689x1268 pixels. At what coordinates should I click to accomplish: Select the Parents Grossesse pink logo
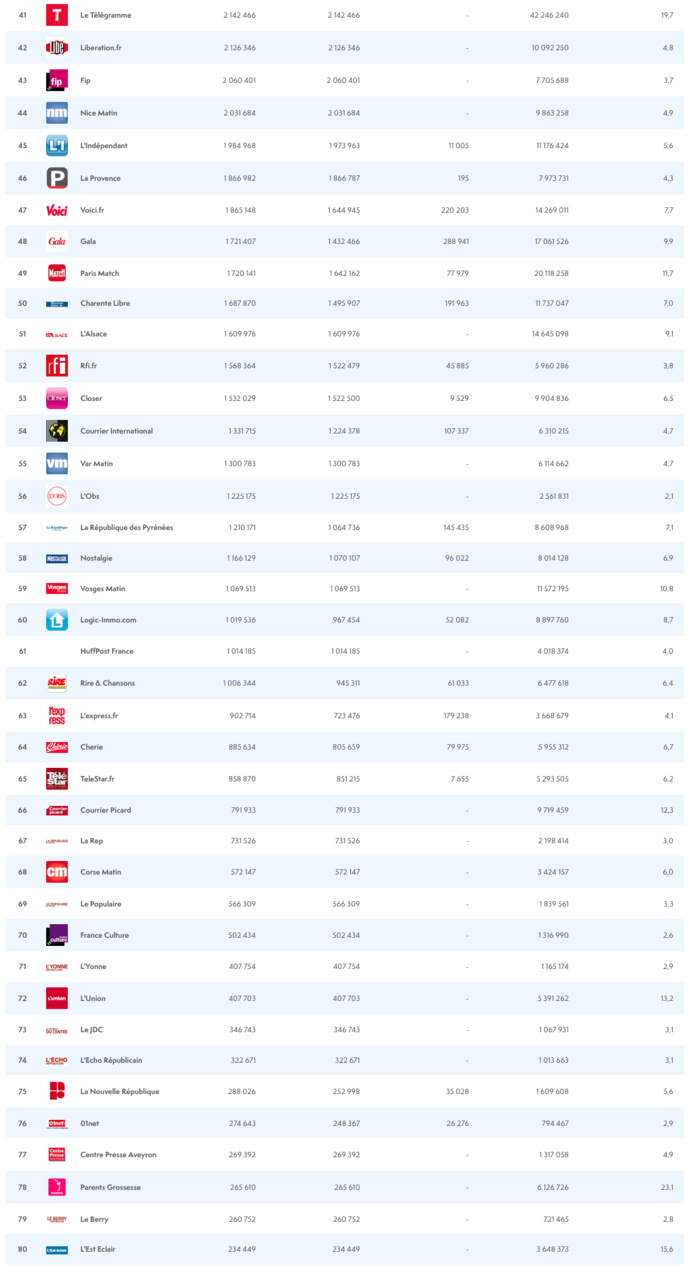click(x=57, y=1187)
